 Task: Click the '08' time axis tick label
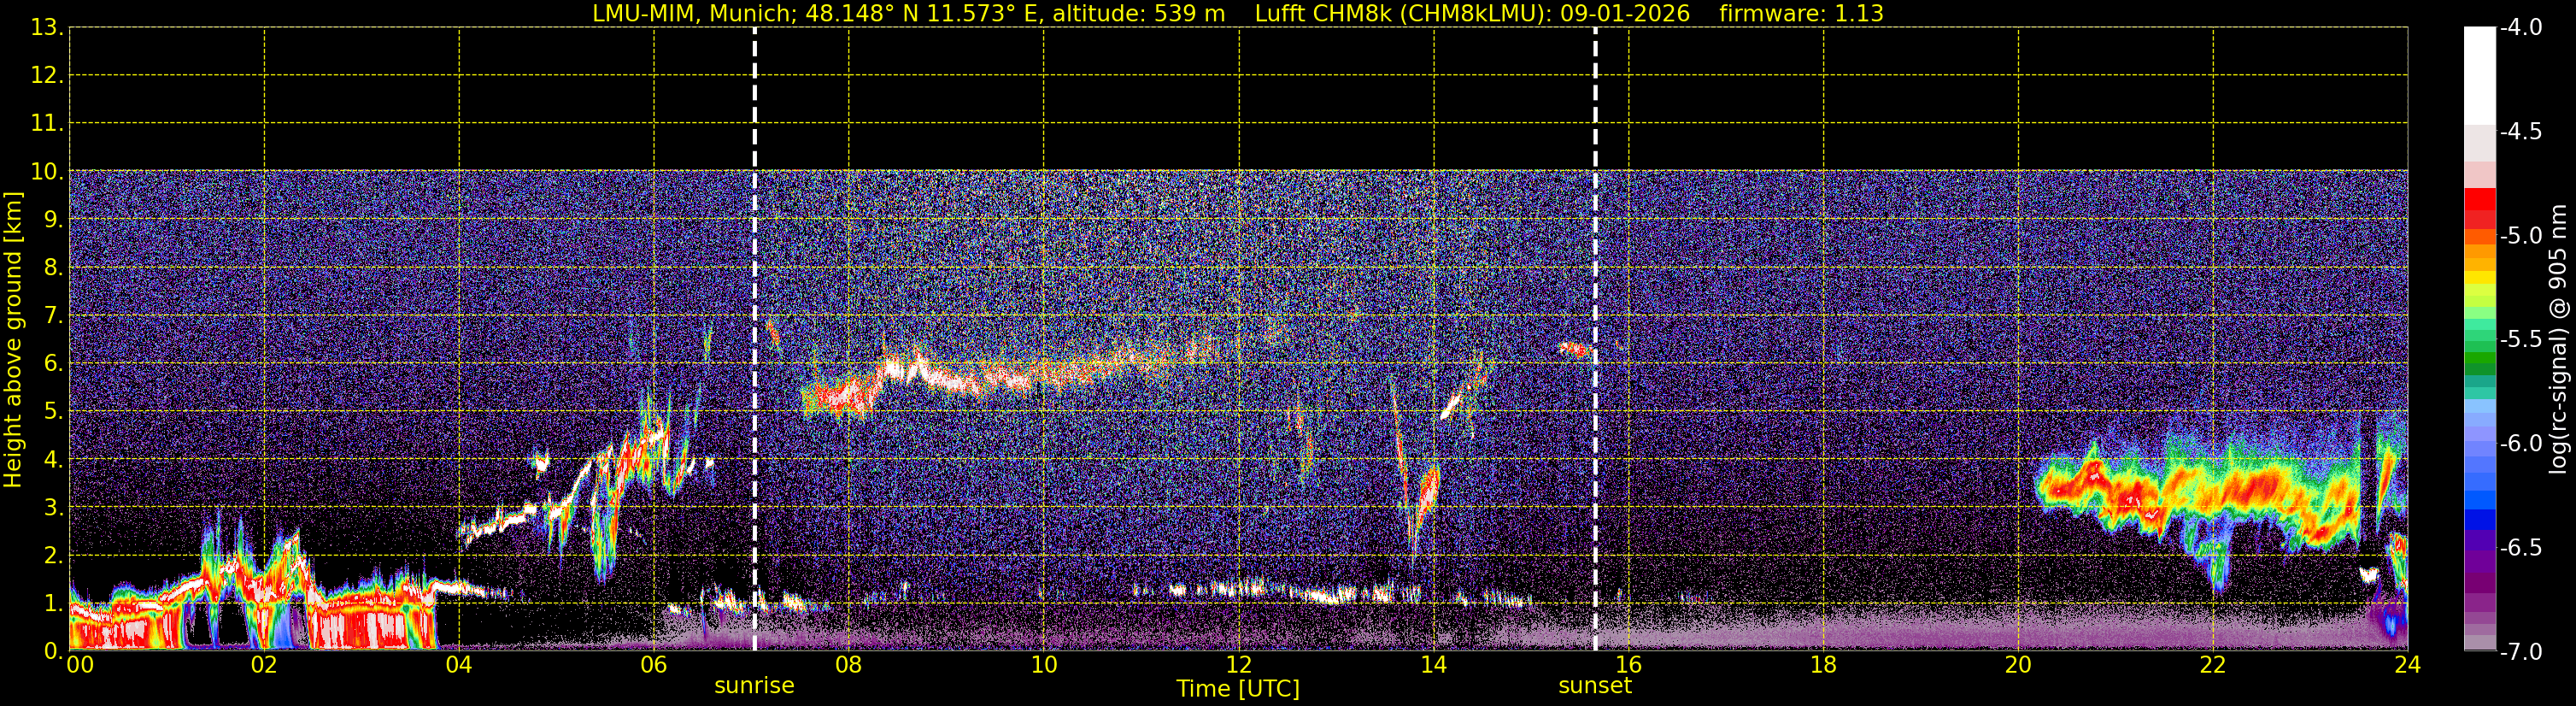coord(848,665)
